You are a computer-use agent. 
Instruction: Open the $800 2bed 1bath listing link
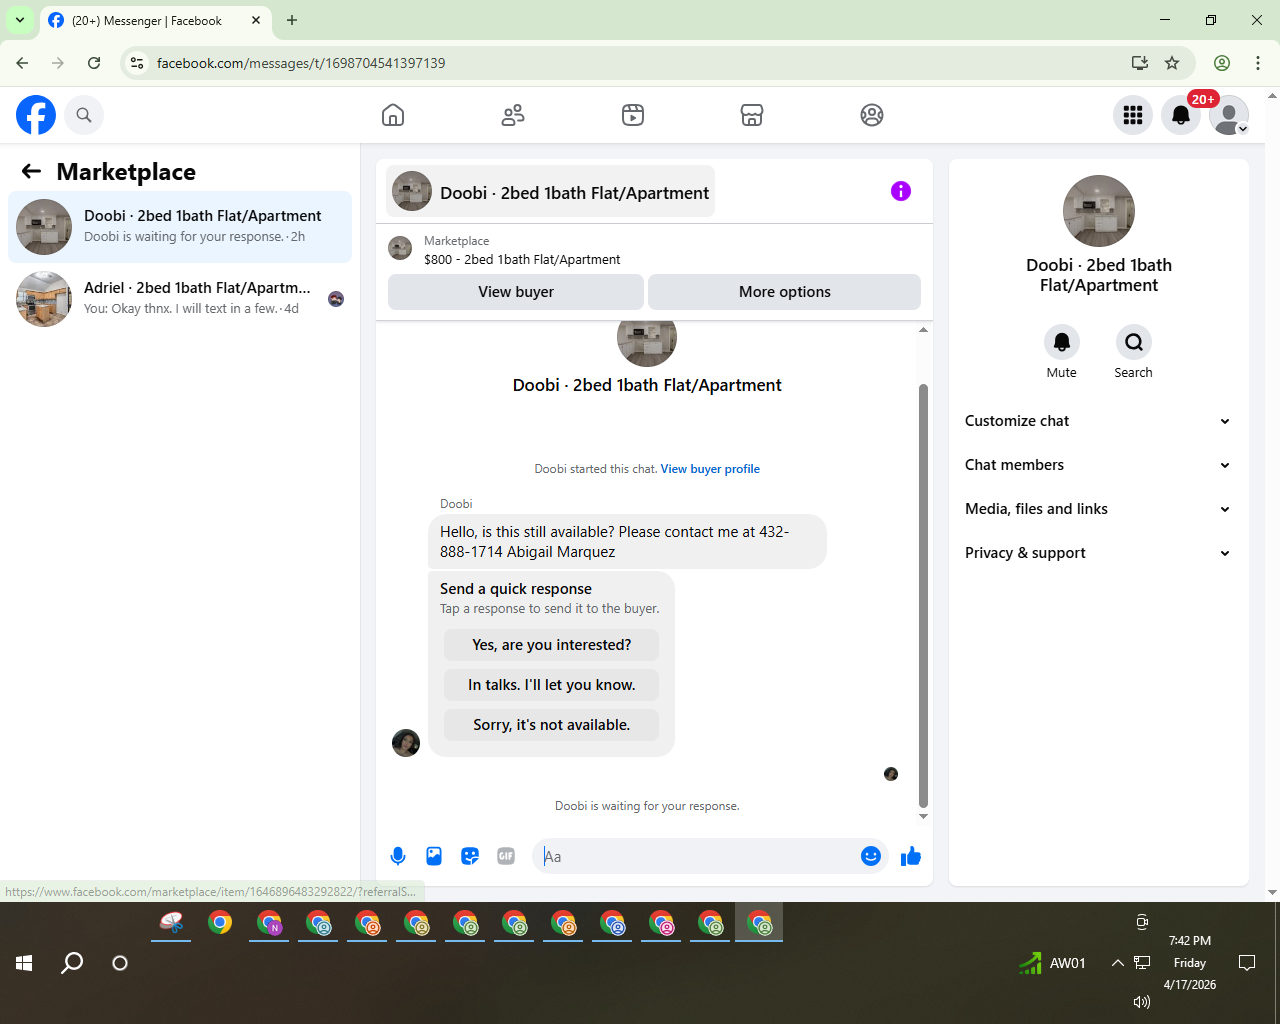(x=522, y=259)
